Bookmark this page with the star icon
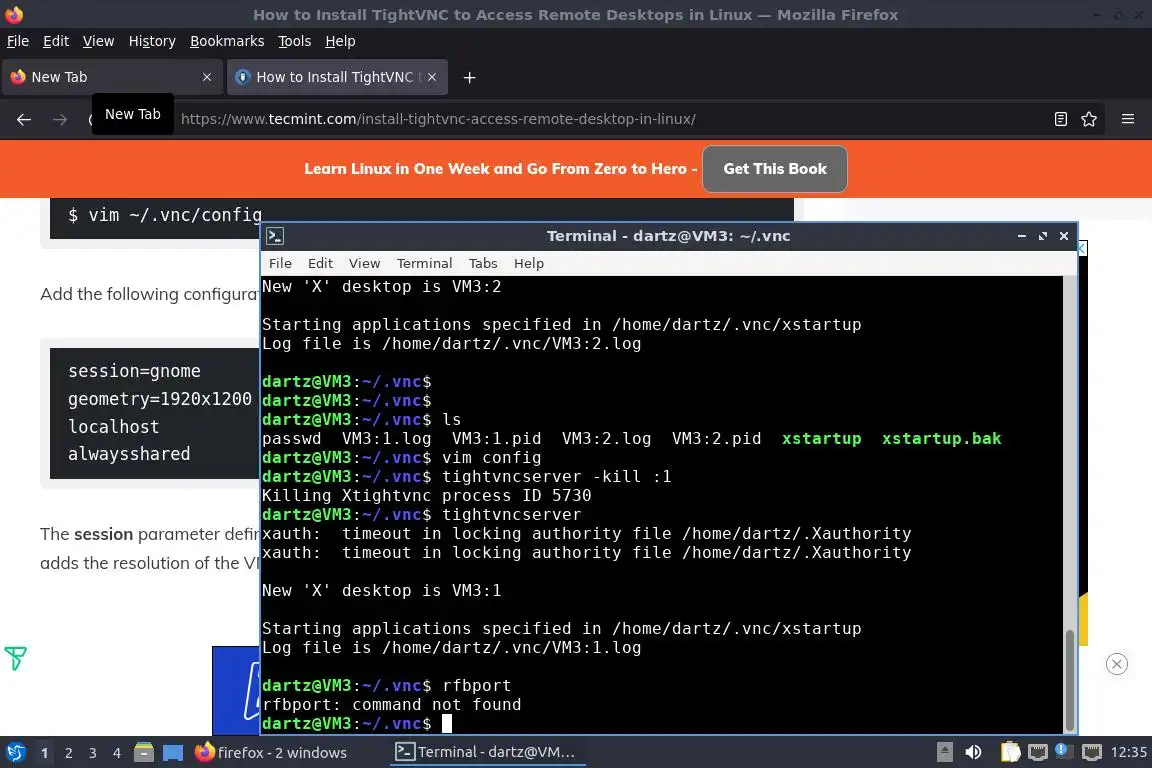 click(x=1089, y=119)
